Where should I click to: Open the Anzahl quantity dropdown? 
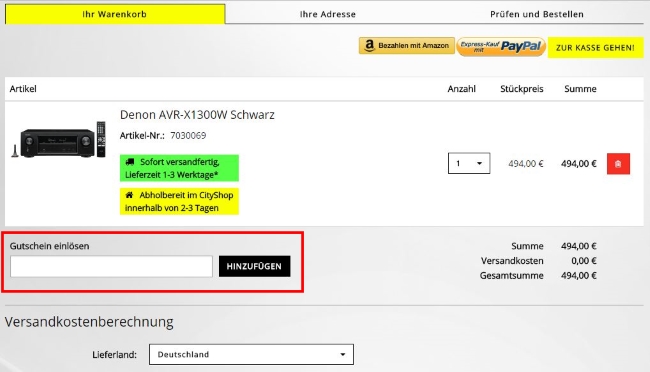(x=469, y=163)
